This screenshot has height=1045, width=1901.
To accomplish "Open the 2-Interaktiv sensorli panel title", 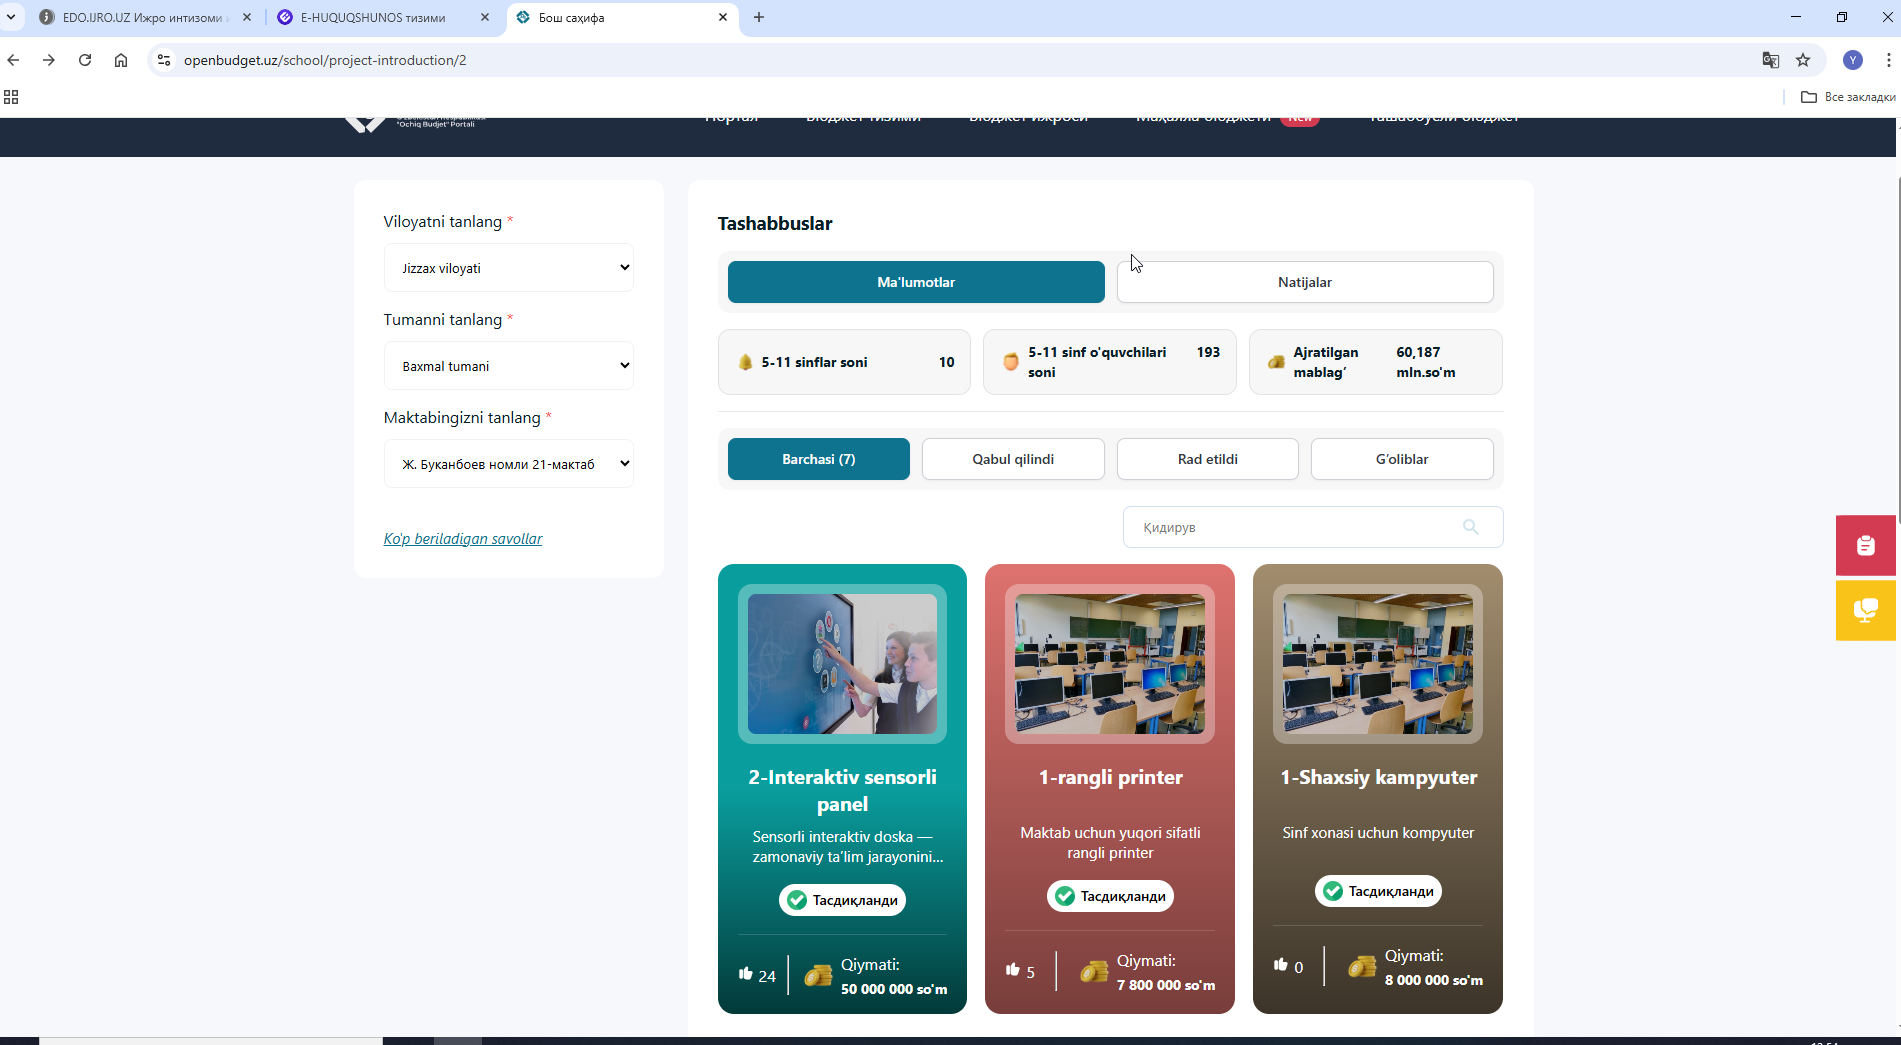I will point(843,790).
